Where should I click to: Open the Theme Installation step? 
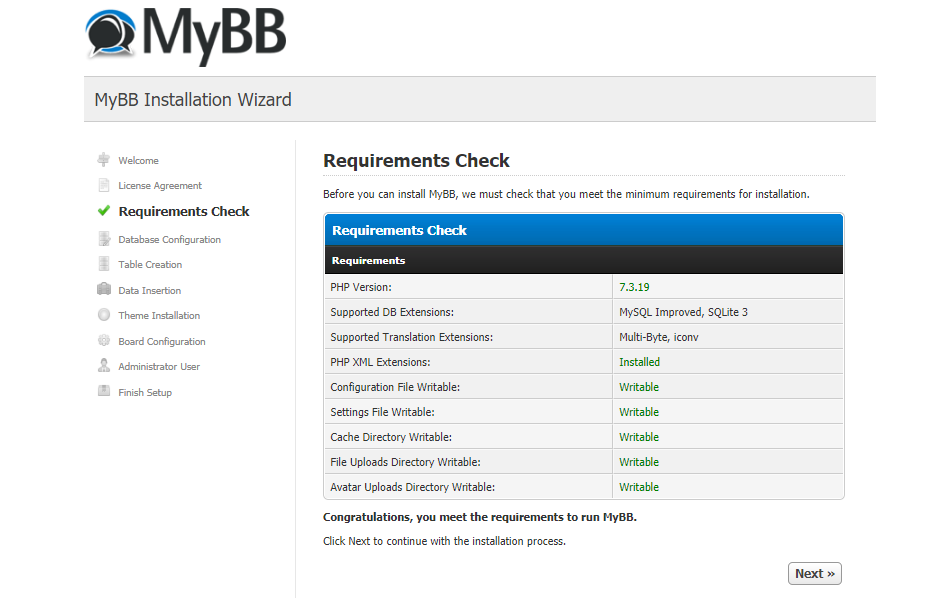coord(159,315)
